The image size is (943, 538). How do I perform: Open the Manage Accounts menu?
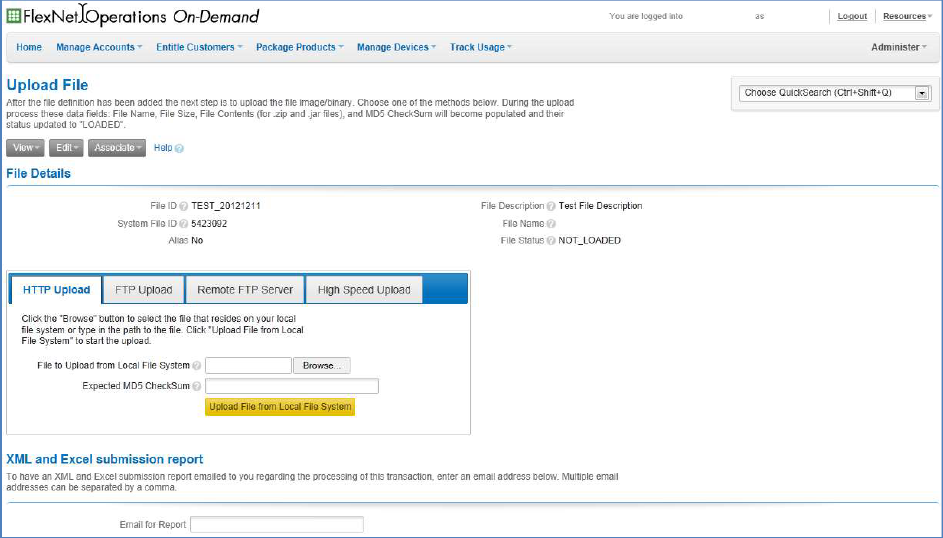[x=99, y=47]
